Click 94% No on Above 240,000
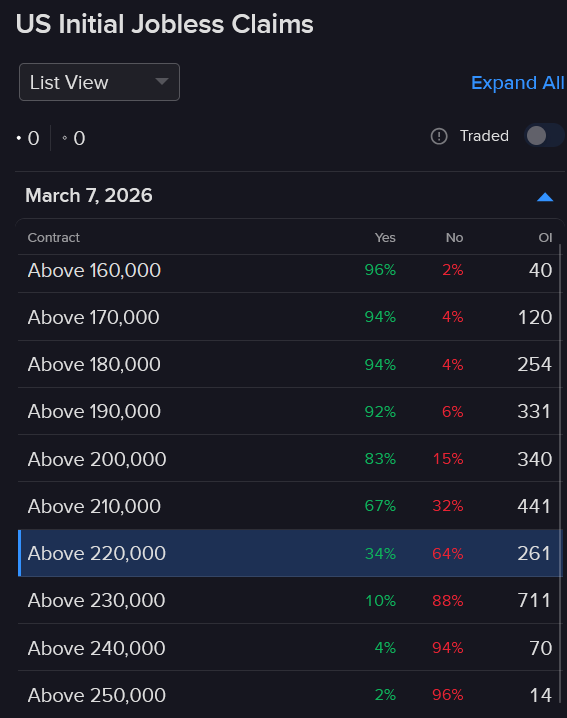Image resolution: width=567 pixels, height=718 pixels. [447, 648]
